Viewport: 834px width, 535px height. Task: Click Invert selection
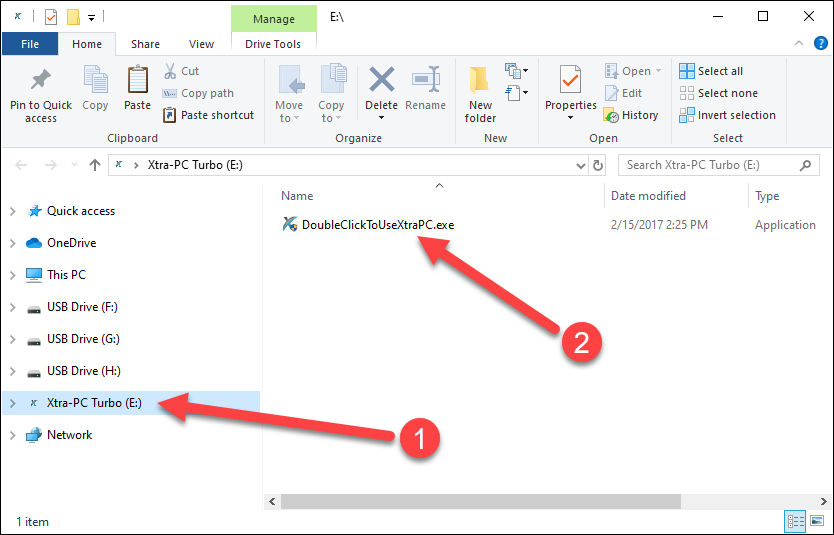[728, 115]
